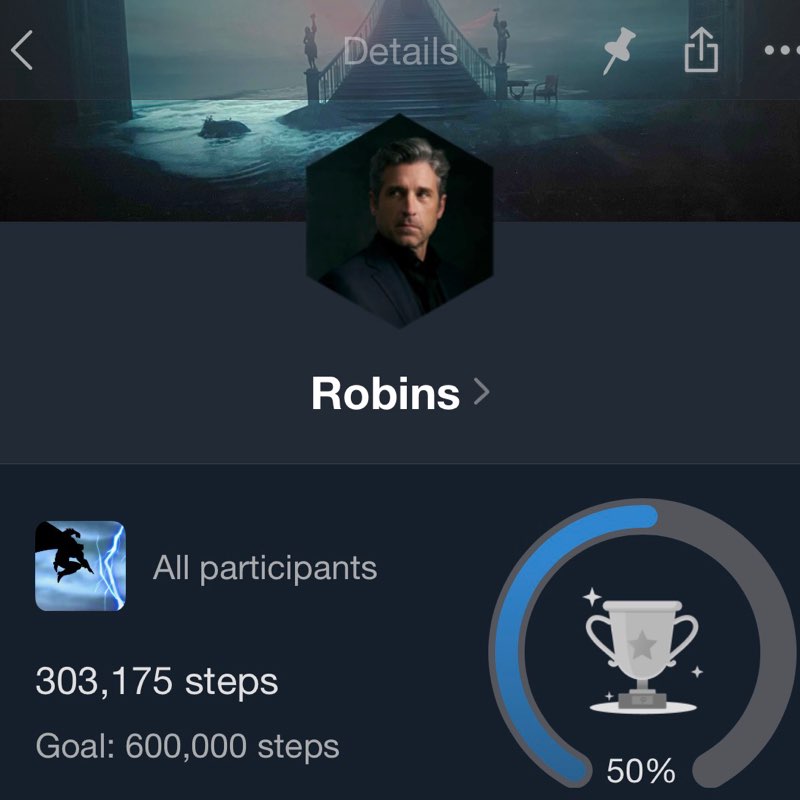The height and width of the screenshot is (800, 800).
Task: Select the All participants label
Action: click(265, 567)
